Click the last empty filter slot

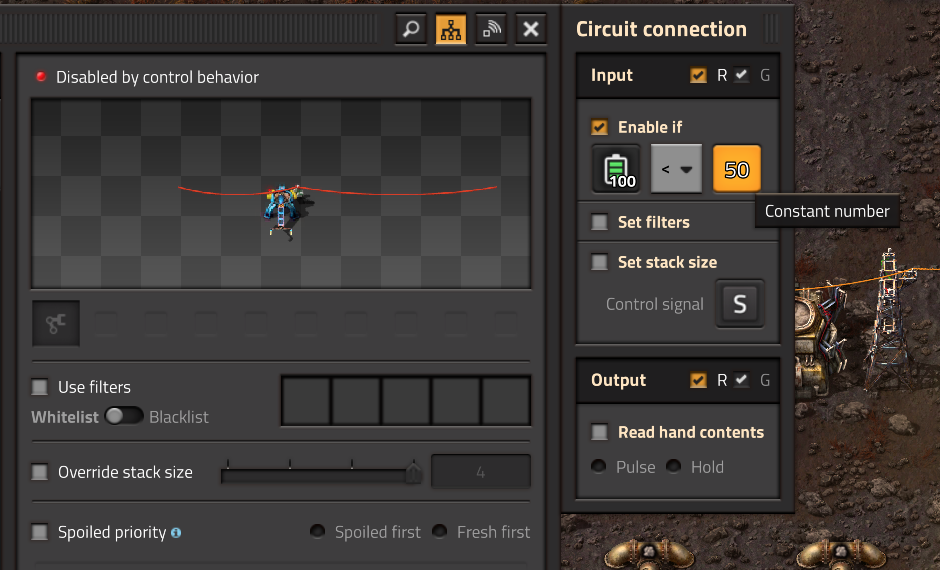tap(506, 400)
